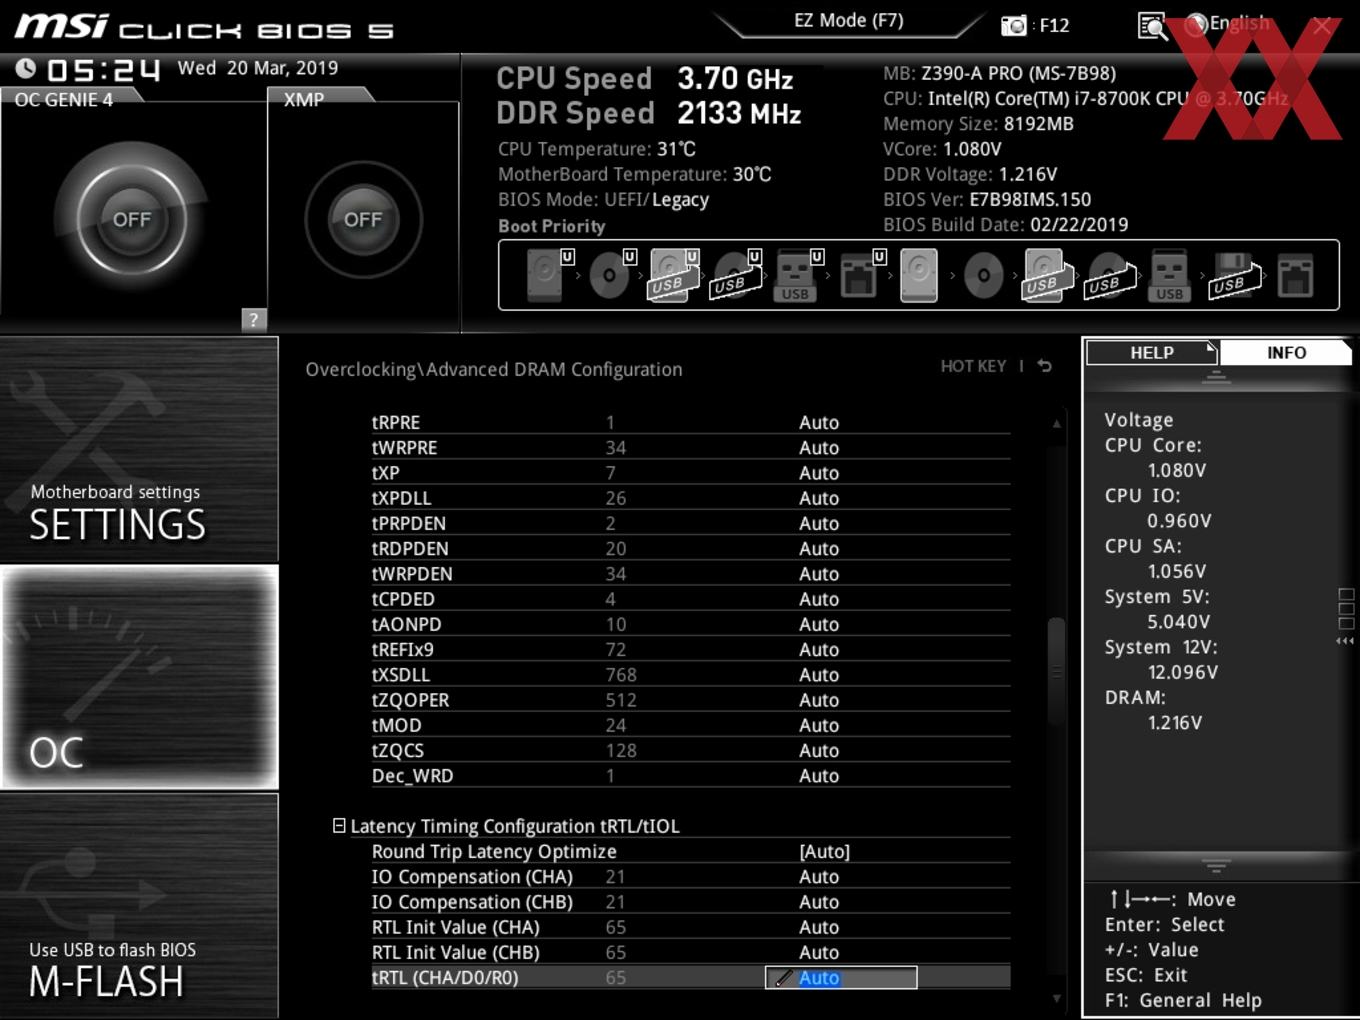This screenshot has width=1360, height=1020.
Task: Select the UEFI USB key boot icon
Action: [797, 275]
